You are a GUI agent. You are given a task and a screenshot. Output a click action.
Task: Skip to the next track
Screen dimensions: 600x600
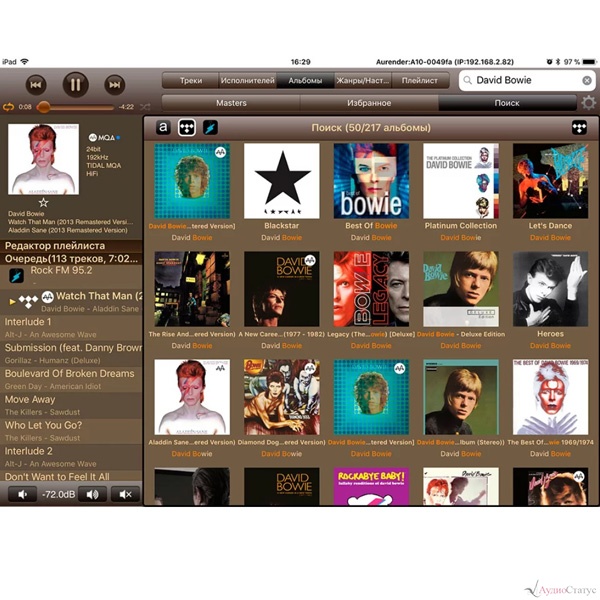[x=115, y=85]
